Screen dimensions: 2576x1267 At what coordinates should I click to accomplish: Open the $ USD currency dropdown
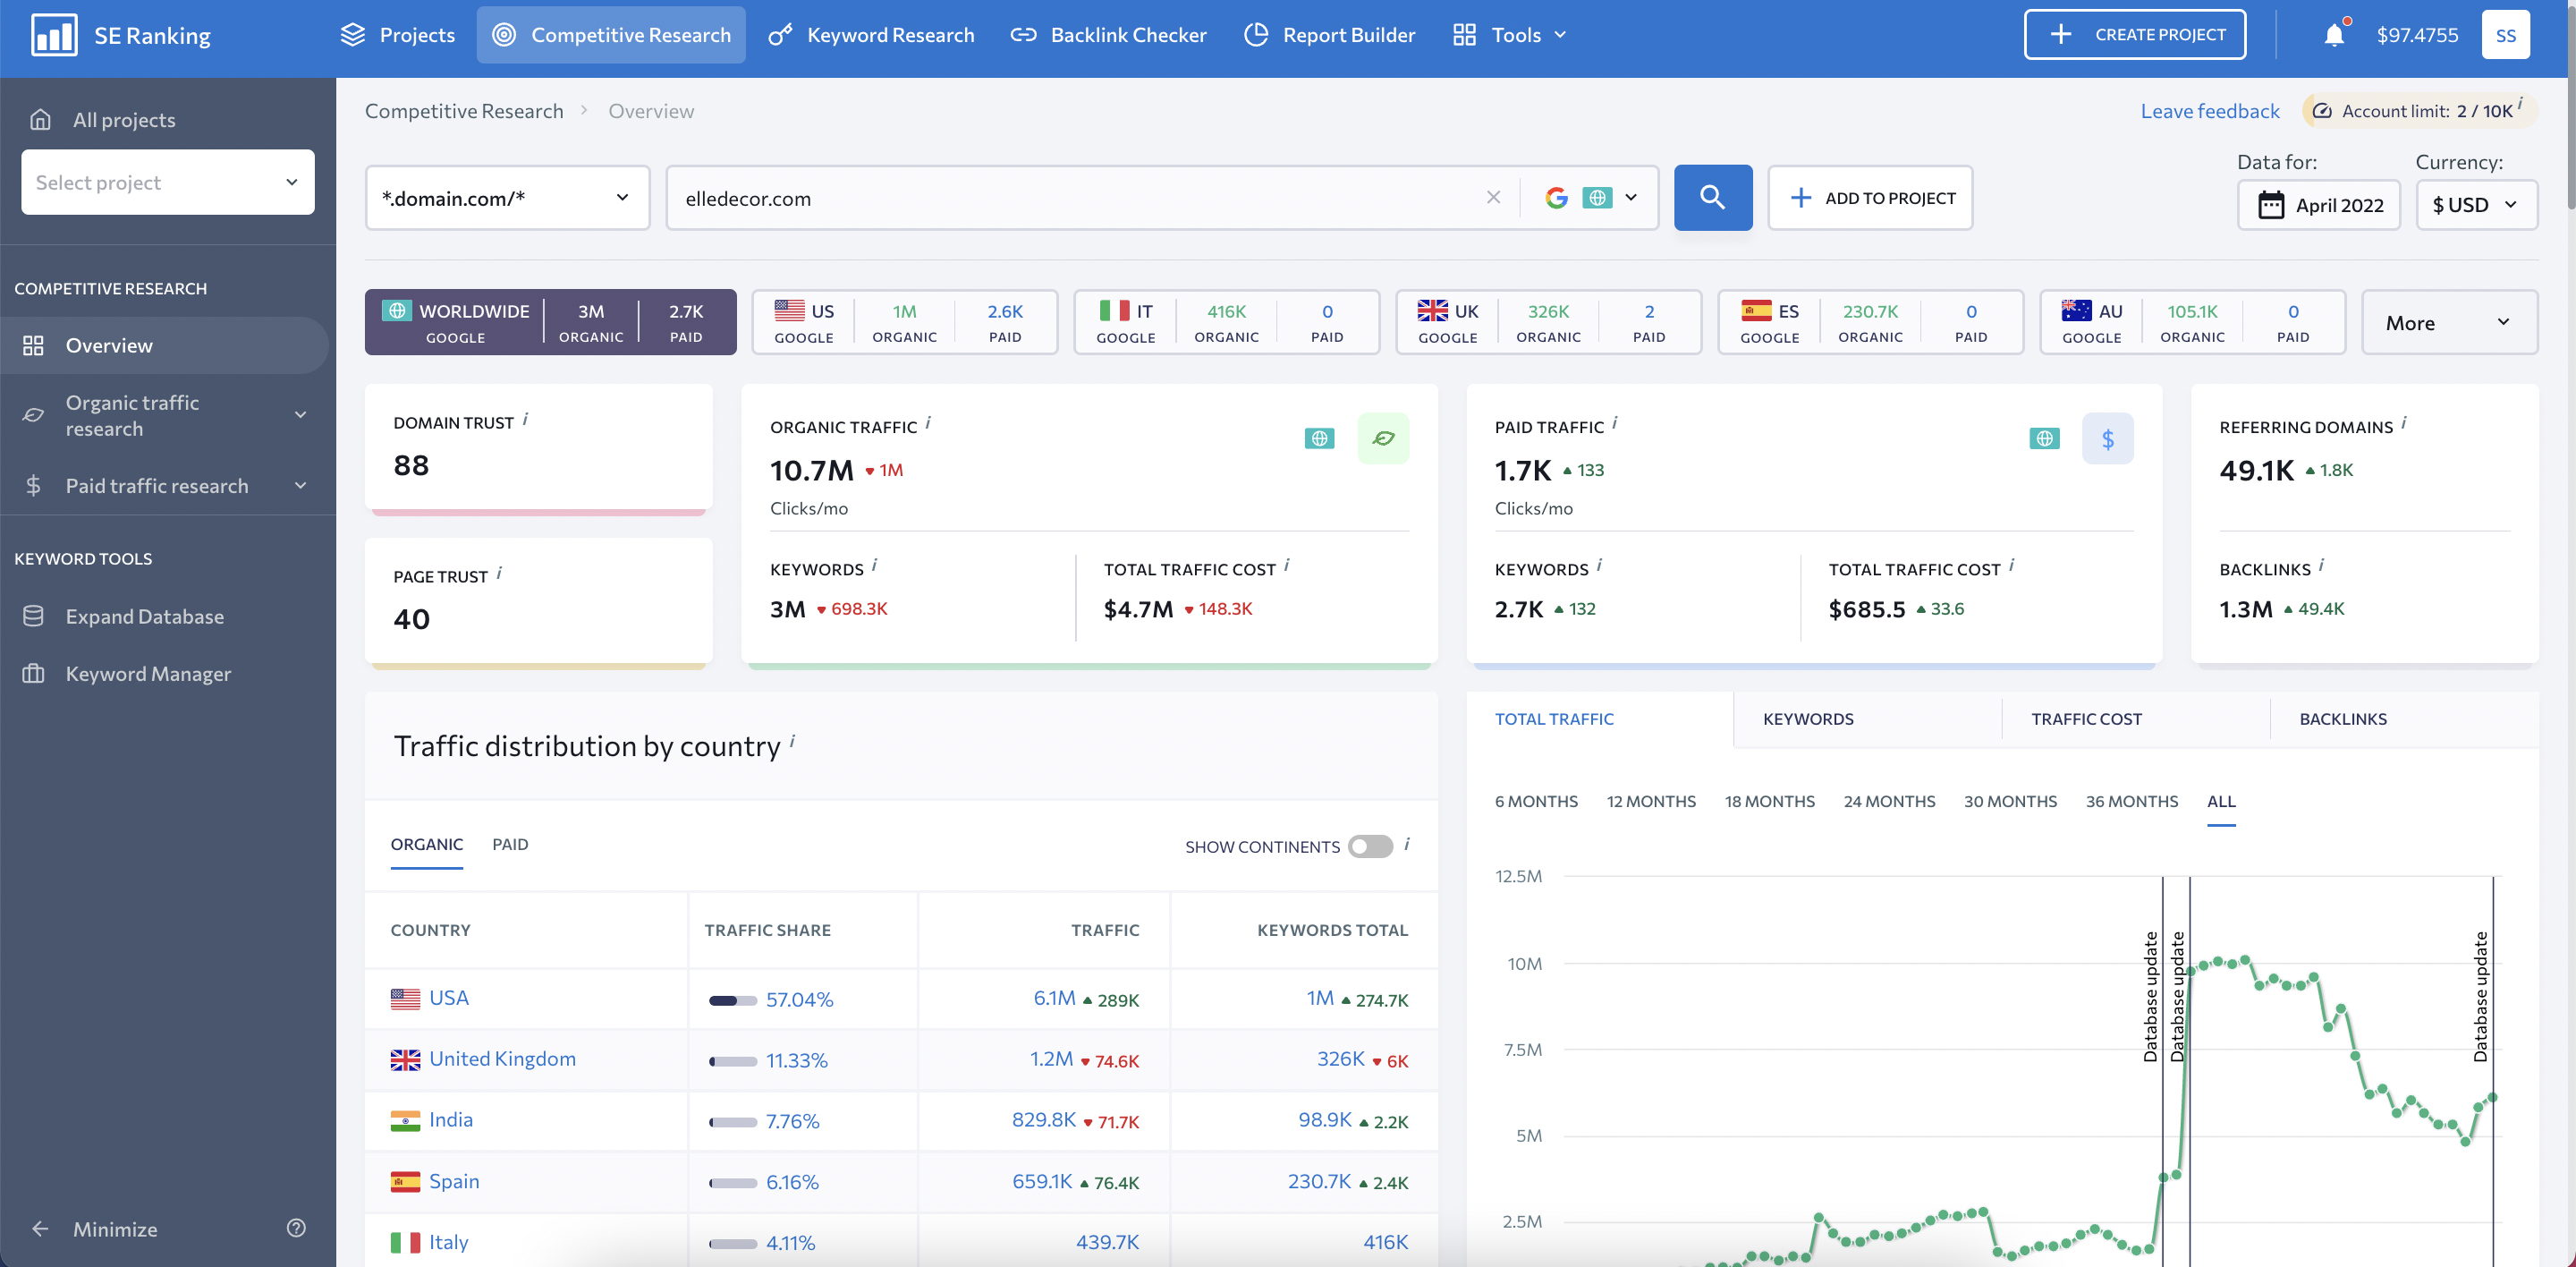[x=2476, y=205]
